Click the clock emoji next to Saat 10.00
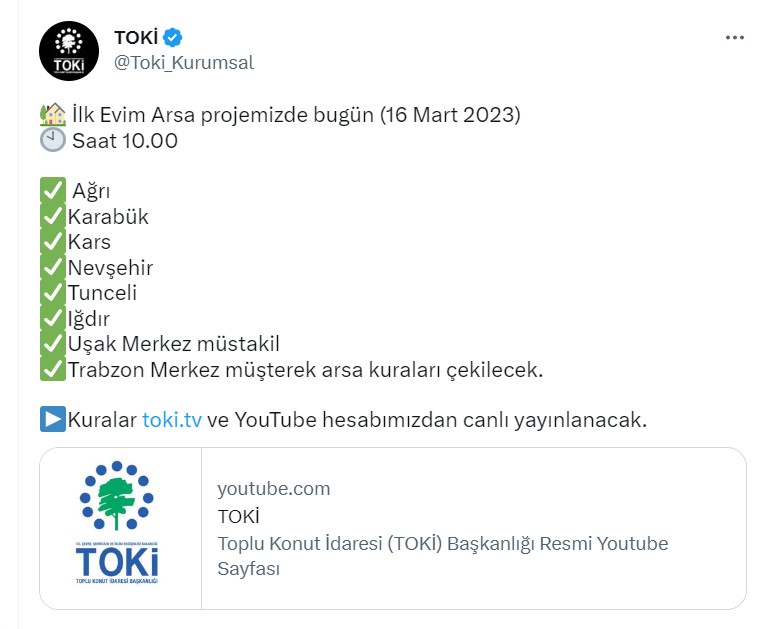Screen dimensions: 765x629 coord(53,141)
